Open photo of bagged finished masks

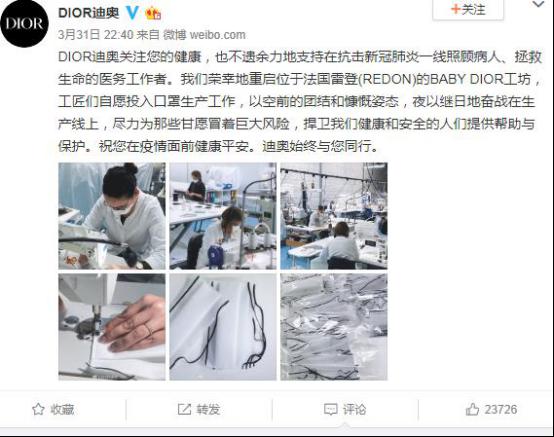pos(334,327)
